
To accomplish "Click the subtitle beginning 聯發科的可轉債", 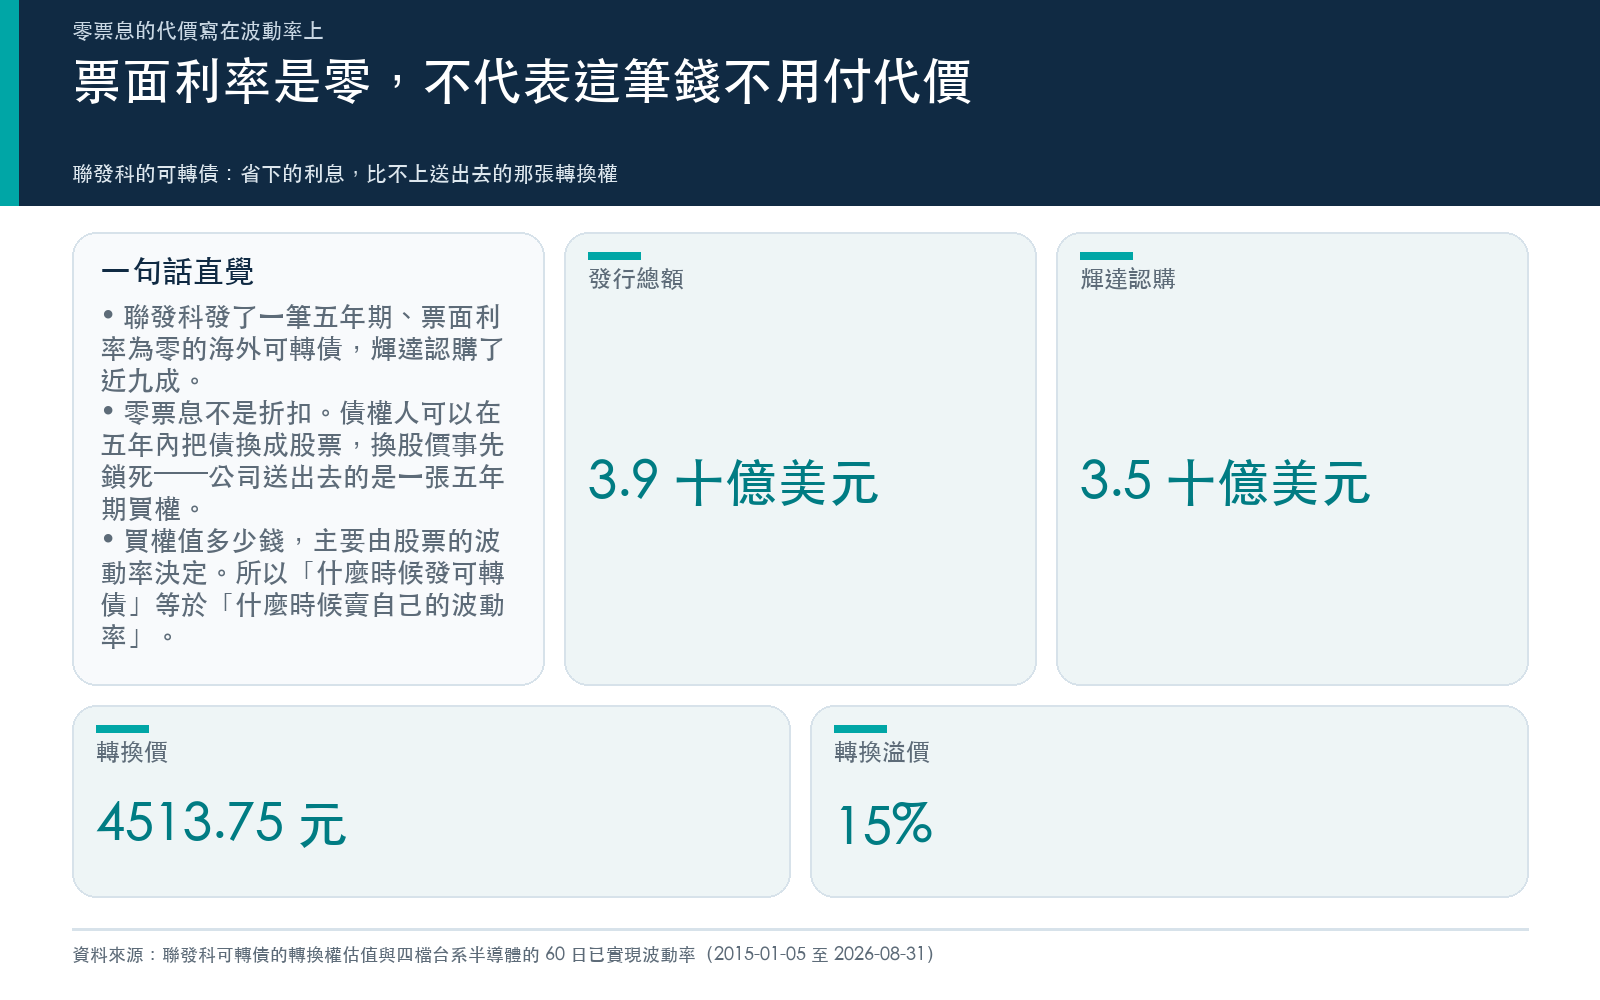I will (345, 174).
